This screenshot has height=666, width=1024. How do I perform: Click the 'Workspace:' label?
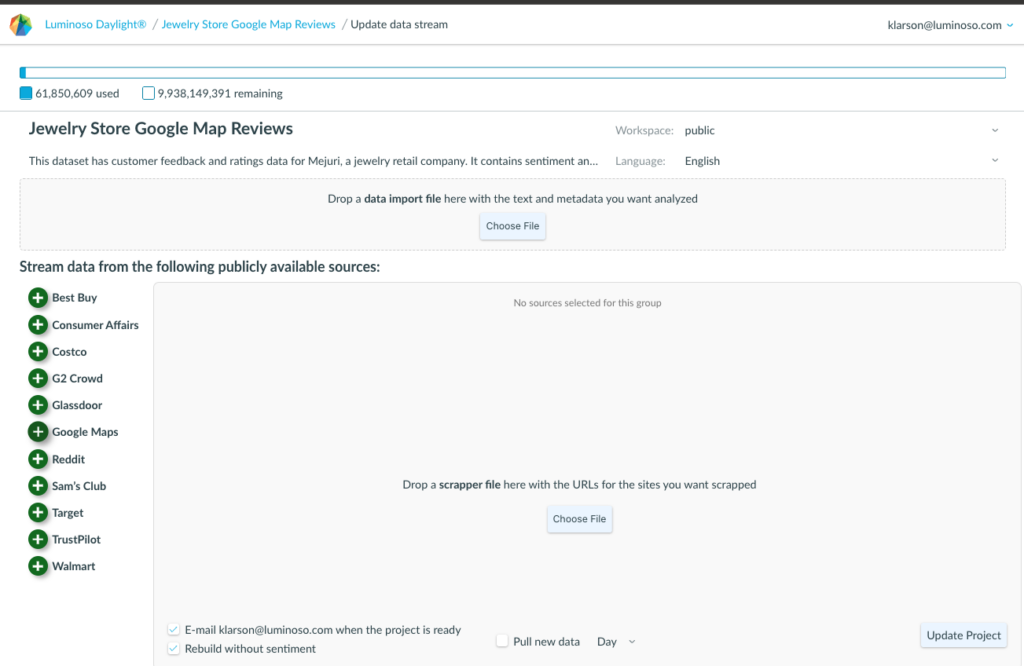point(644,130)
